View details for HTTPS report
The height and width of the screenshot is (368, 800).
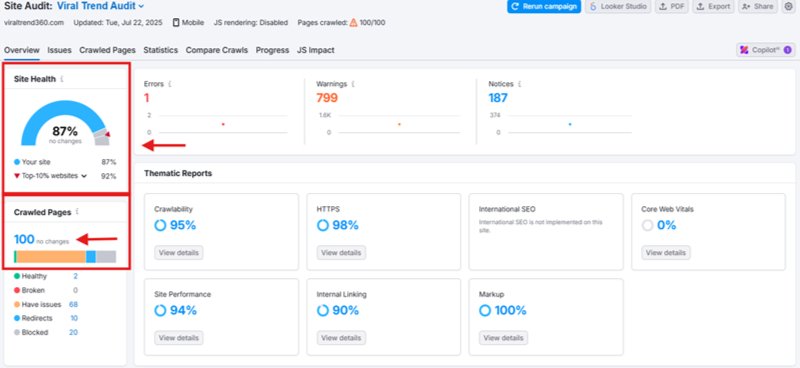tap(341, 253)
